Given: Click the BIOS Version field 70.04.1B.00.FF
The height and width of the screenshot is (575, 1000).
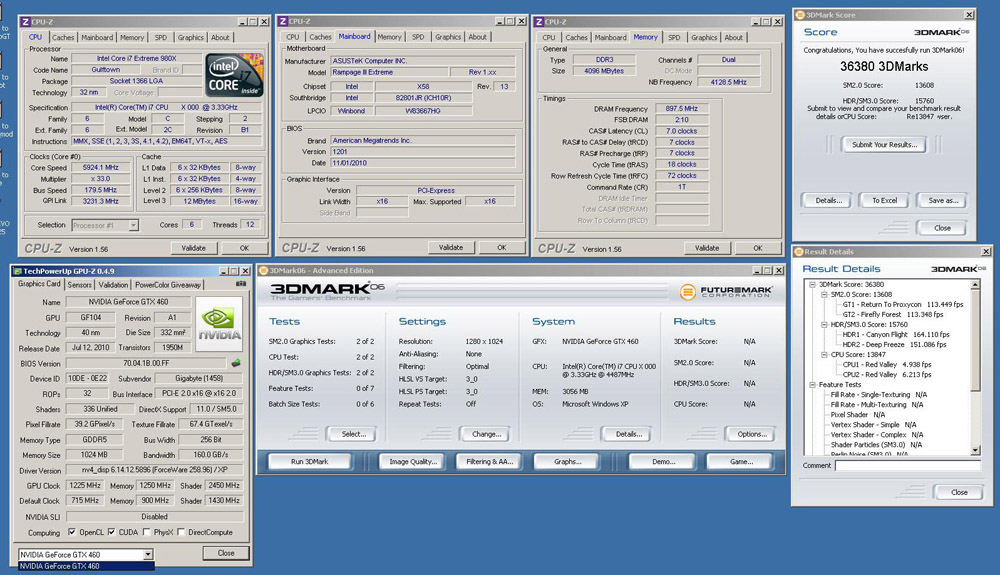Looking at the screenshot, I should 147,363.
